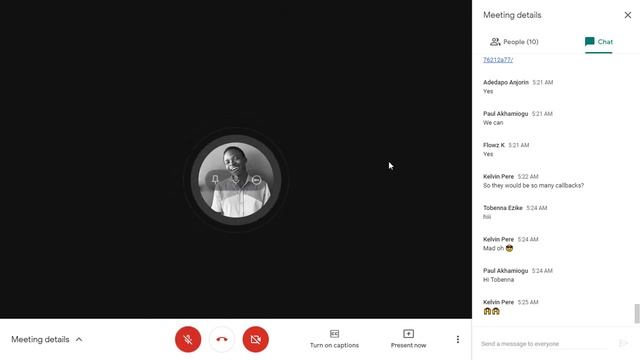This screenshot has width=640, height=360.
Task: Select the Chat tab
Action: tap(599, 42)
